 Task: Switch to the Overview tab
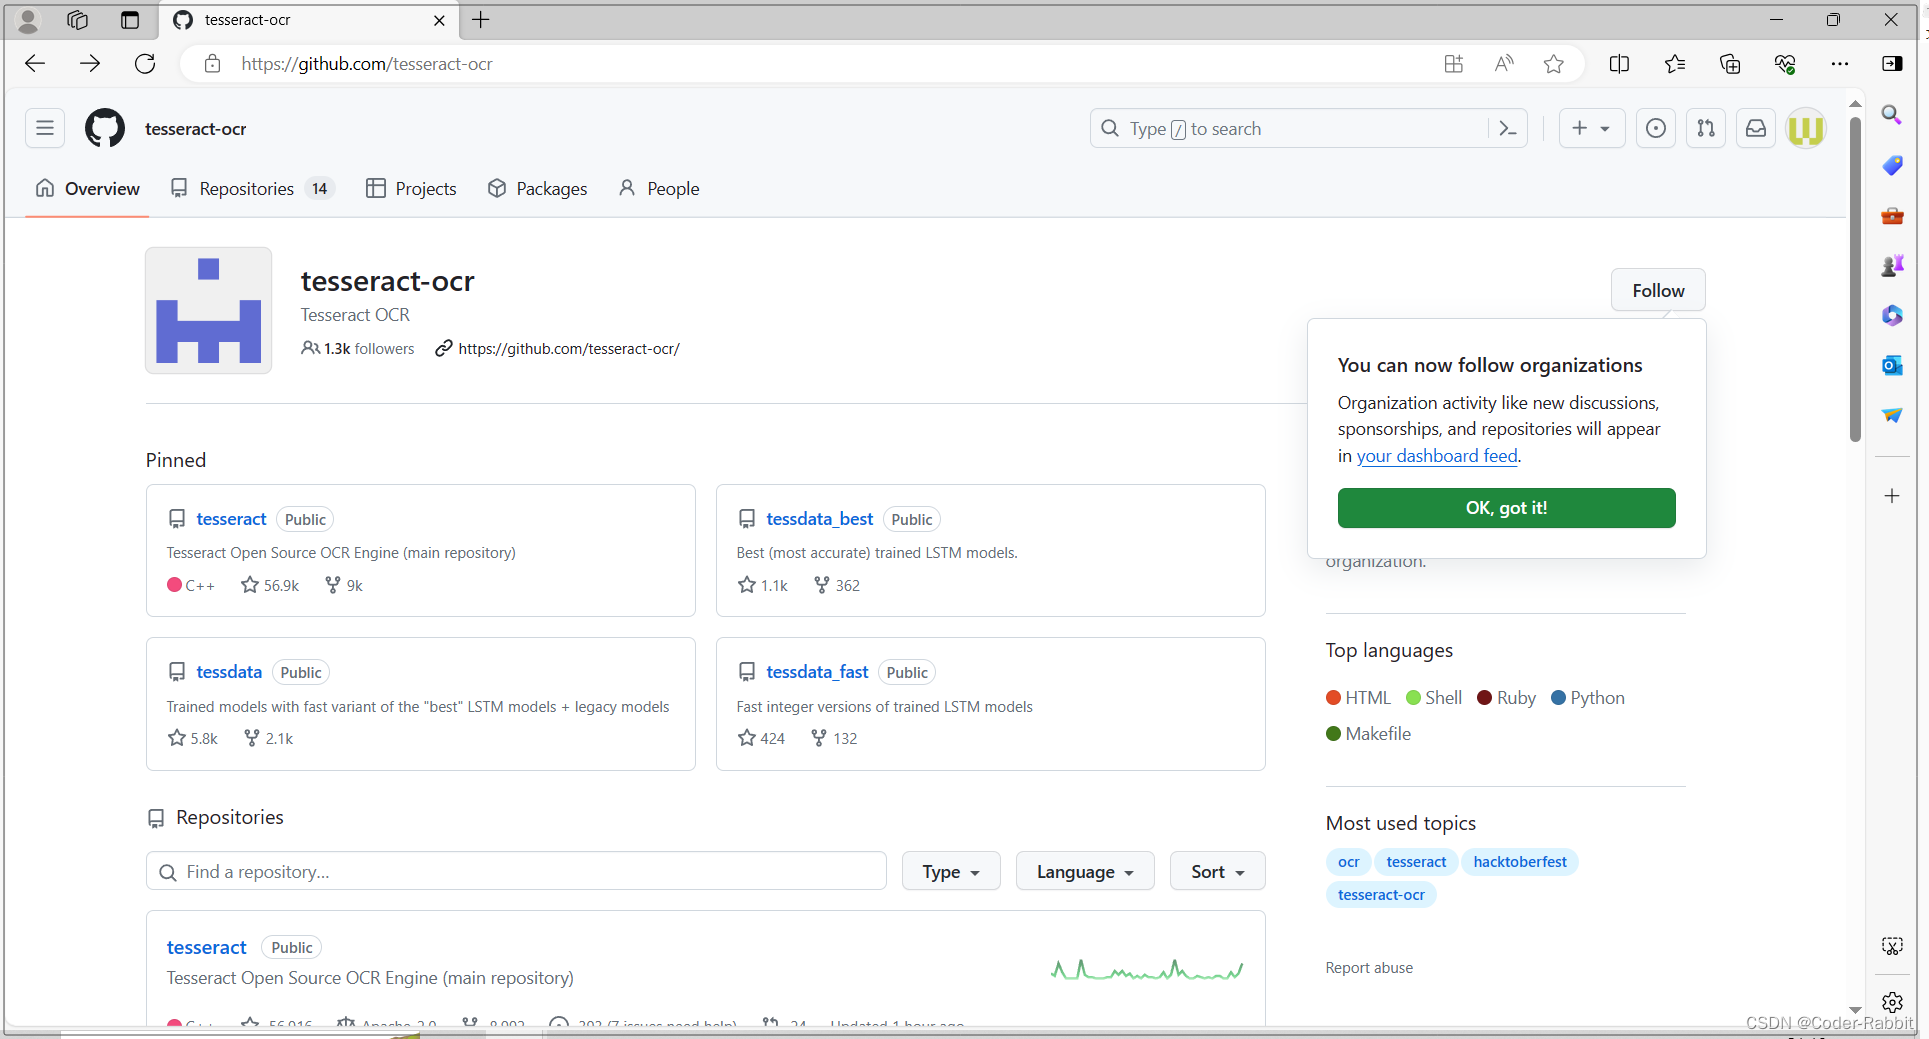88,188
